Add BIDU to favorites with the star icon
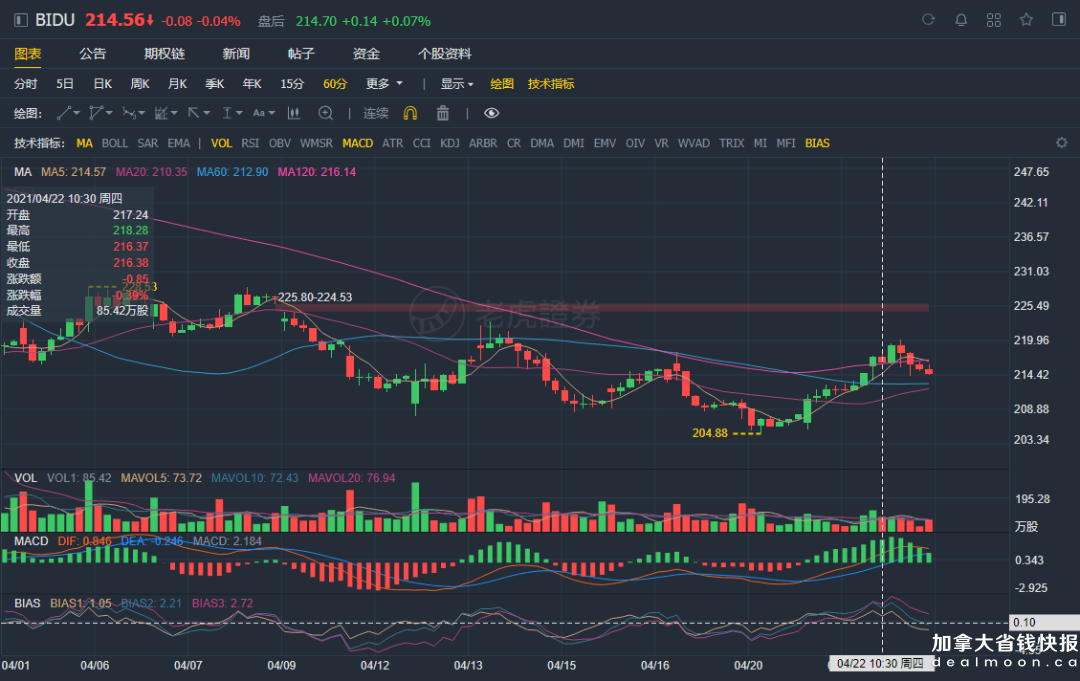Screen dimensions: 1080x681 pos(1026,20)
